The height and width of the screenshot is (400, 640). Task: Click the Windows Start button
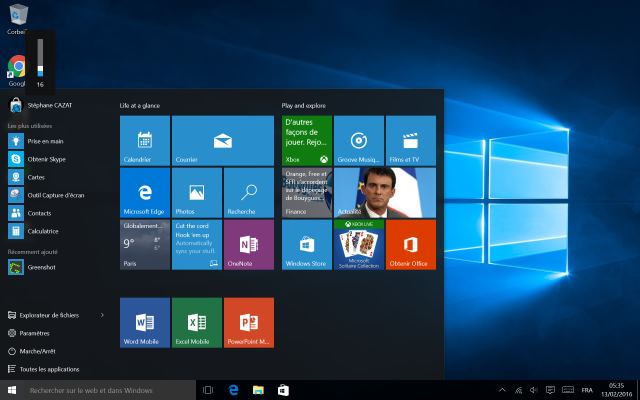[x=12, y=390]
